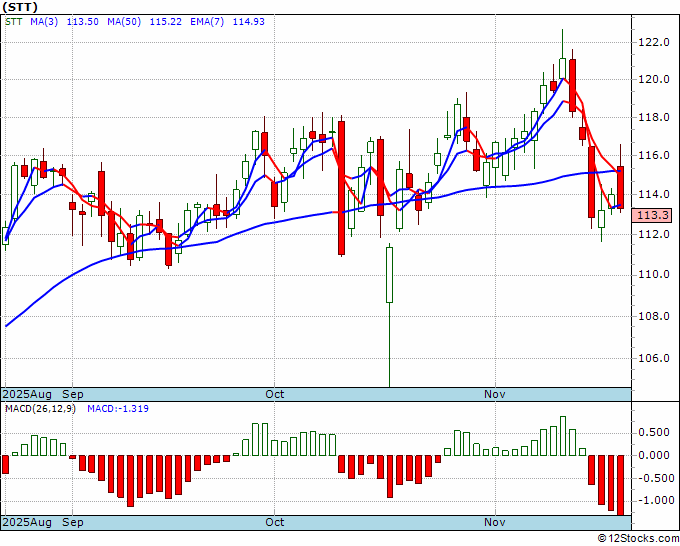Select the STT legend label
The height and width of the screenshot is (546, 680).
pyautogui.click(x=13, y=22)
